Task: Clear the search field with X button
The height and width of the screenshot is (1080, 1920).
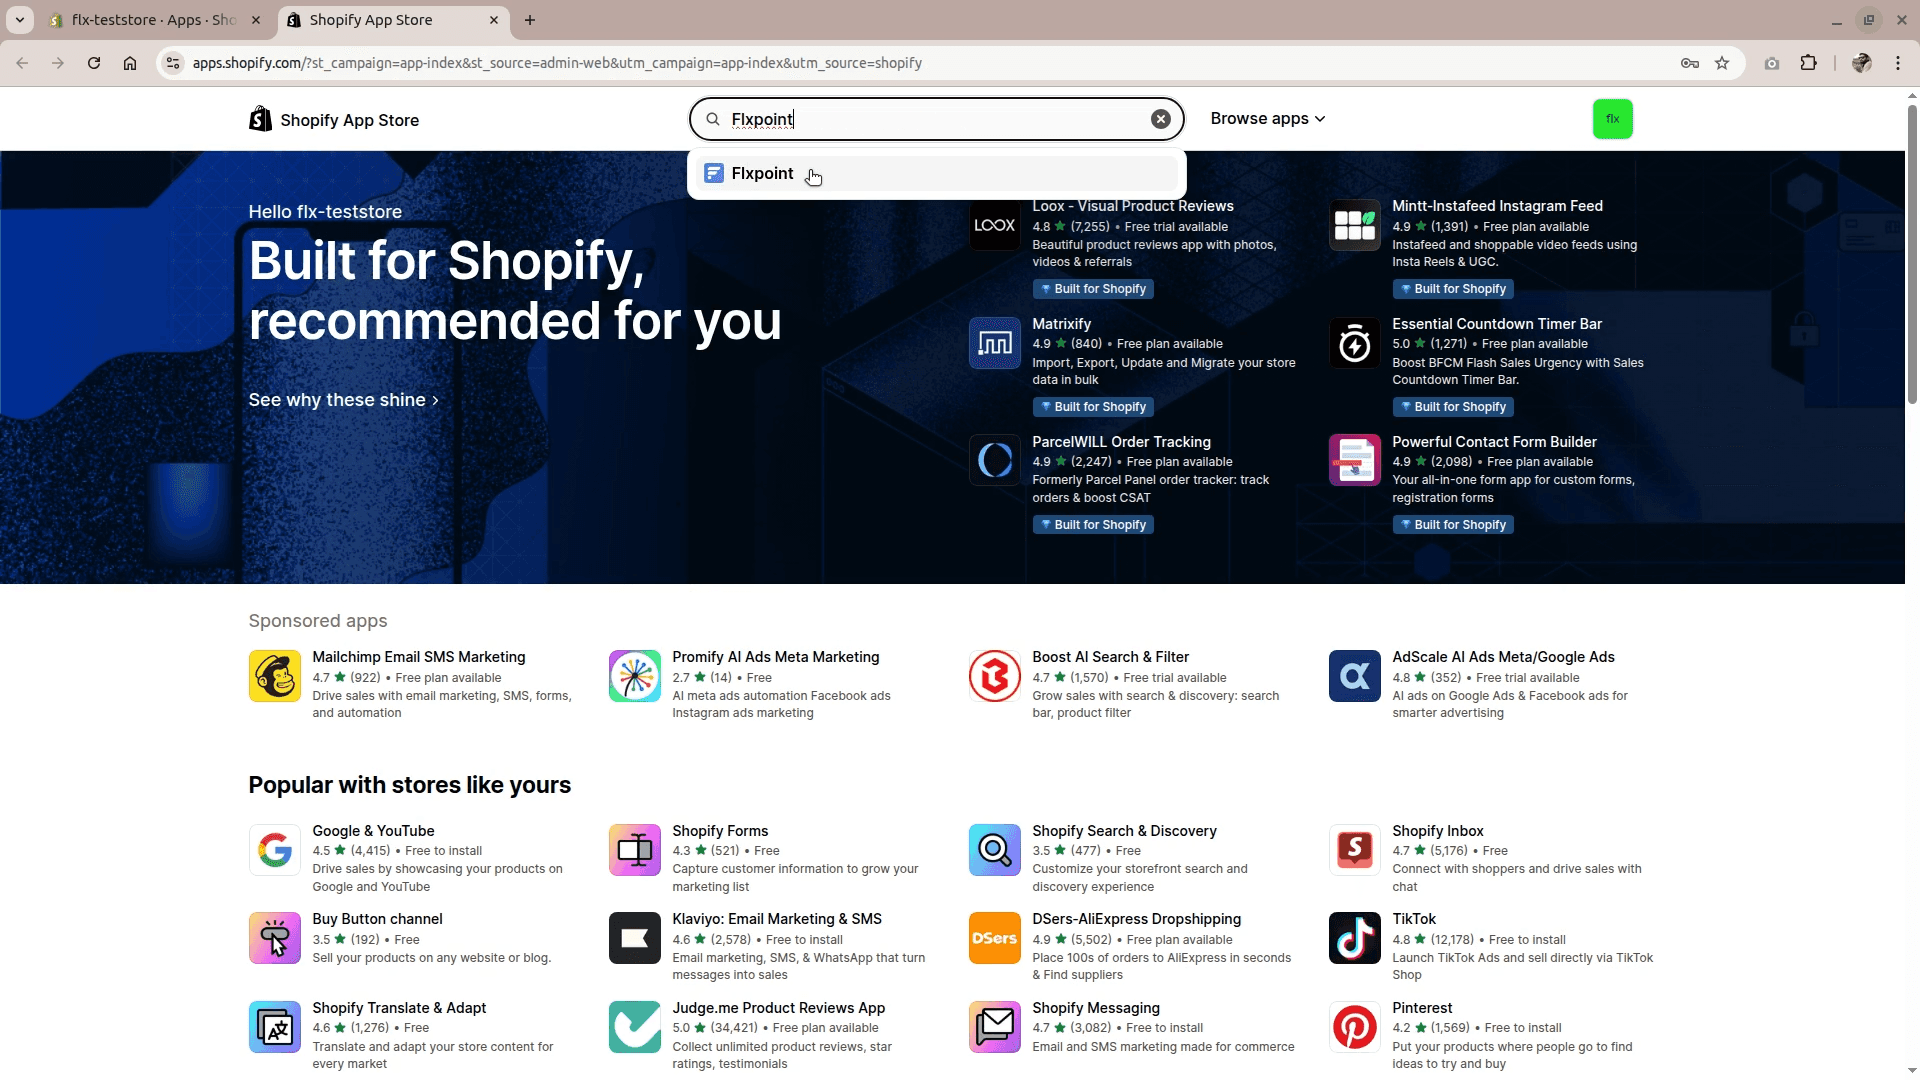Action: point(1160,119)
